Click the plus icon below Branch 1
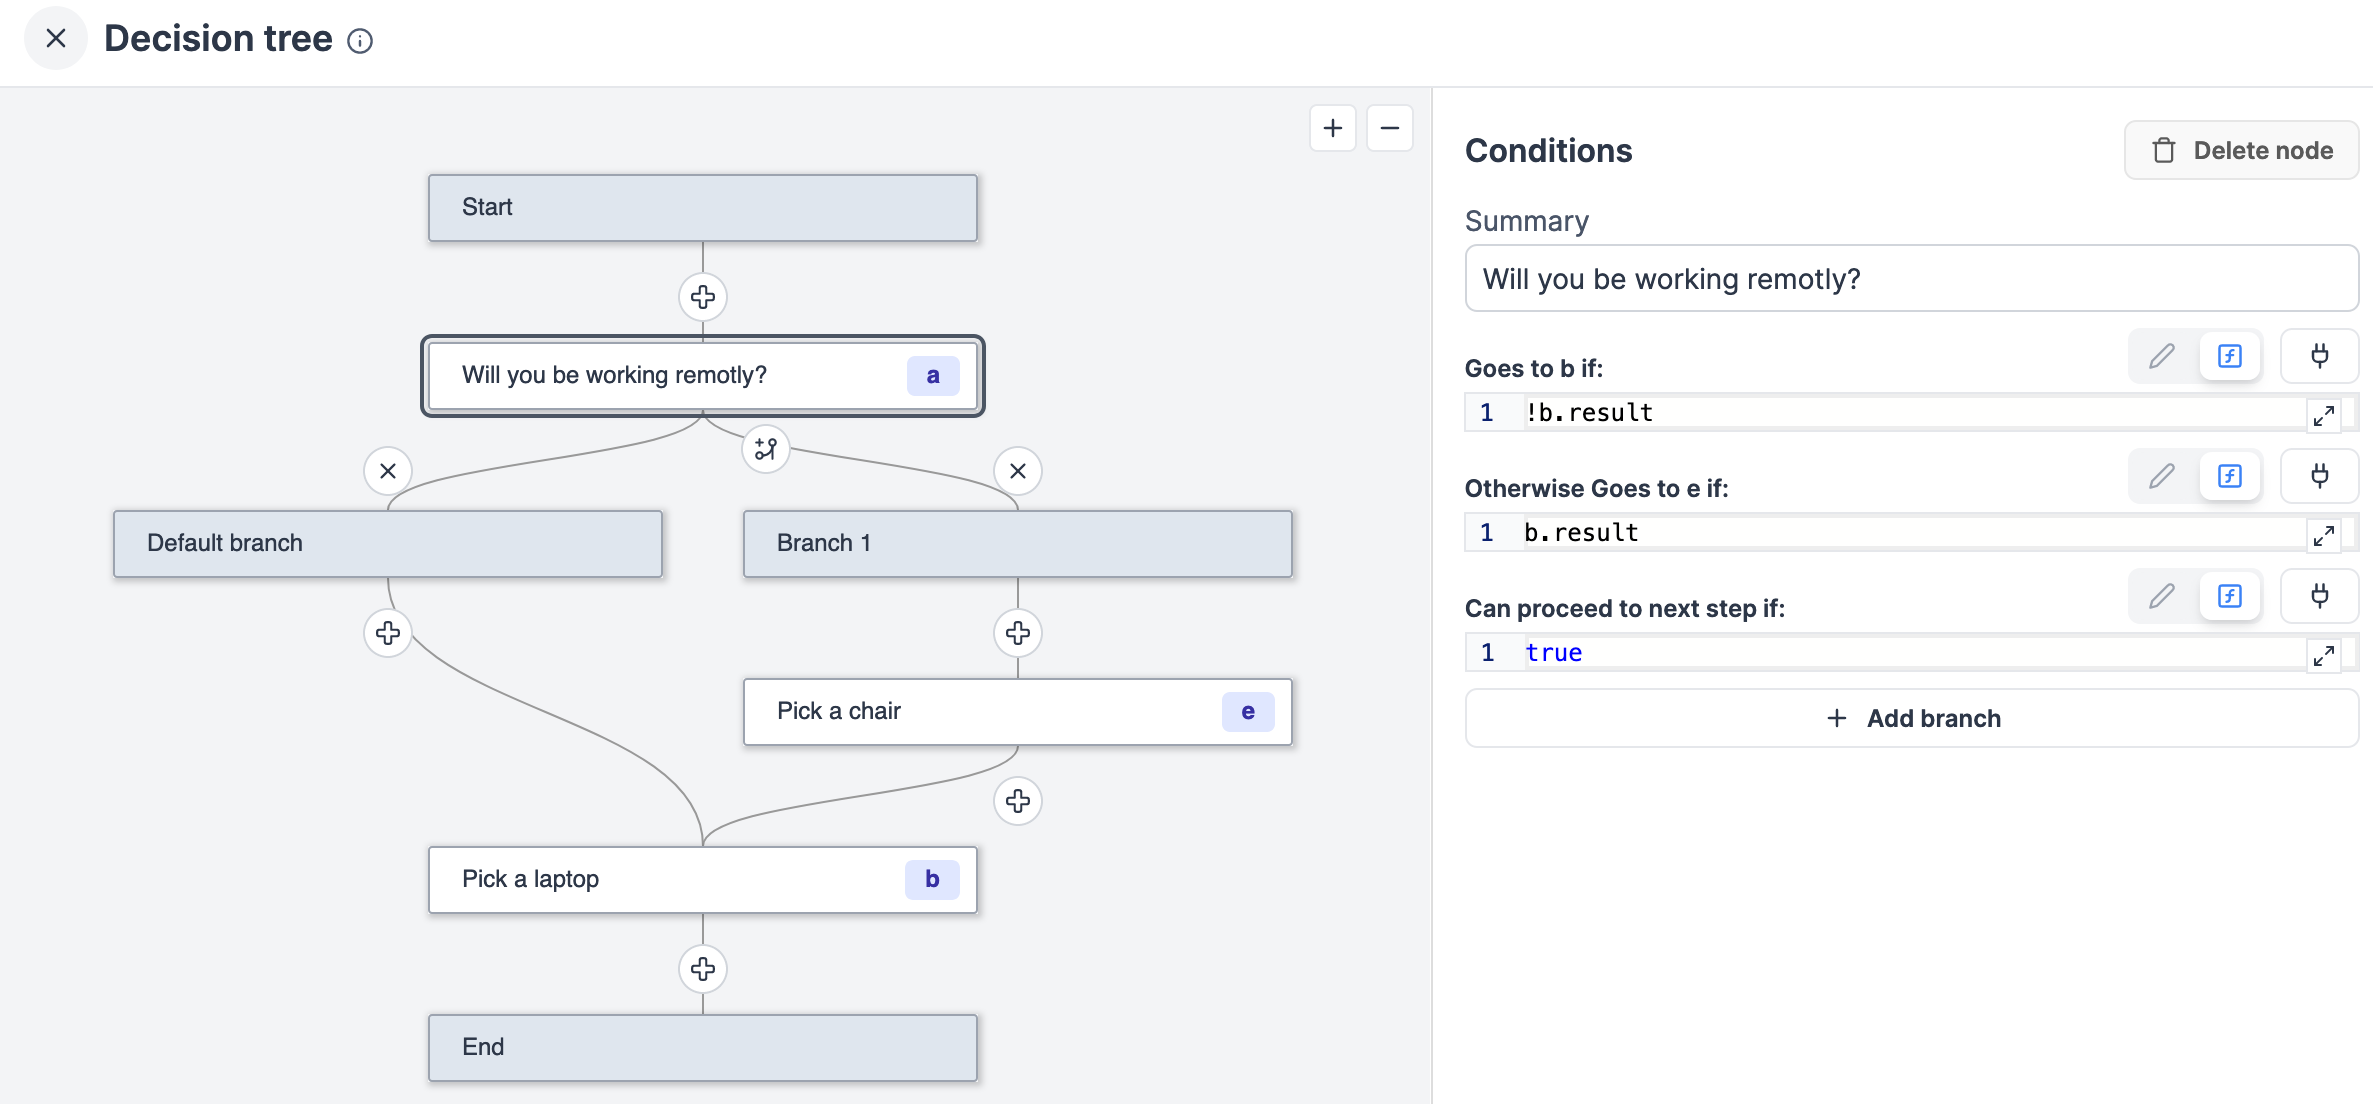The height and width of the screenshot is (1104, 2373). (1018, 633)
